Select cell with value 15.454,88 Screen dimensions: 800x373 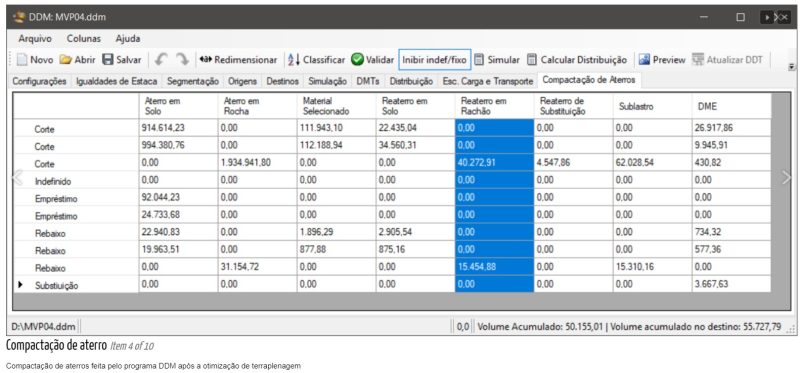[494, 267]
